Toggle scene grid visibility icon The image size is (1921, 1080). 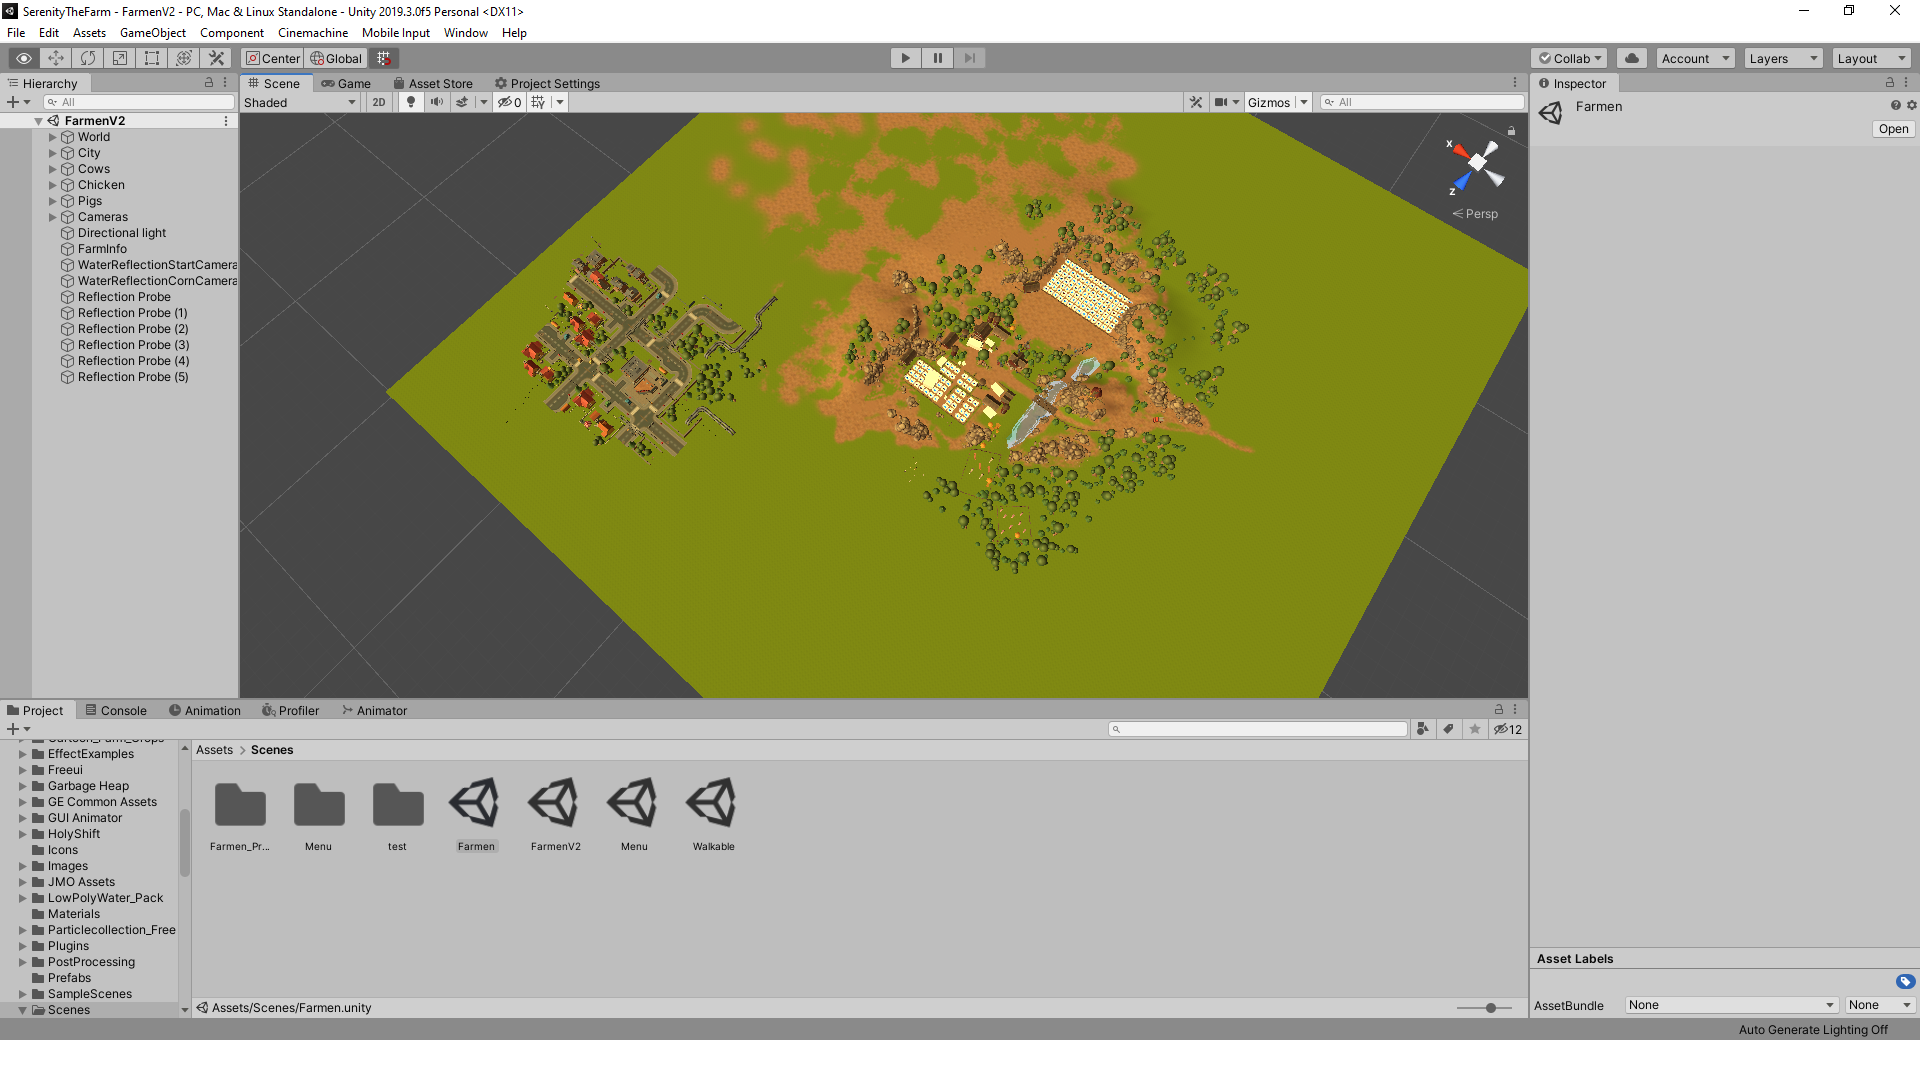coord(538,102)
